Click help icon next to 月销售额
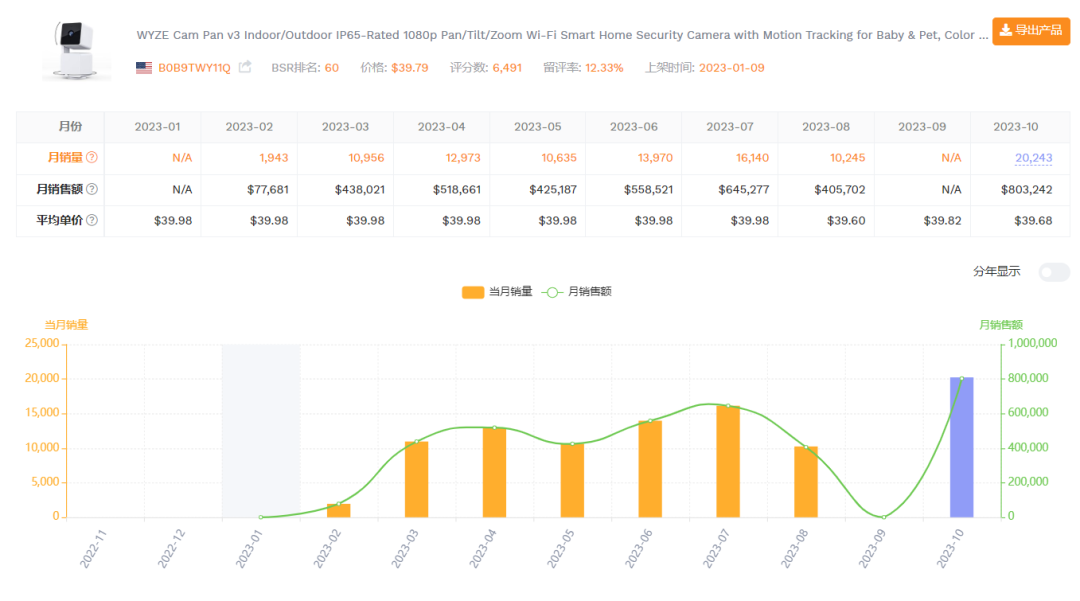Viewport: 1080px width, 601px height. point(92,189)
